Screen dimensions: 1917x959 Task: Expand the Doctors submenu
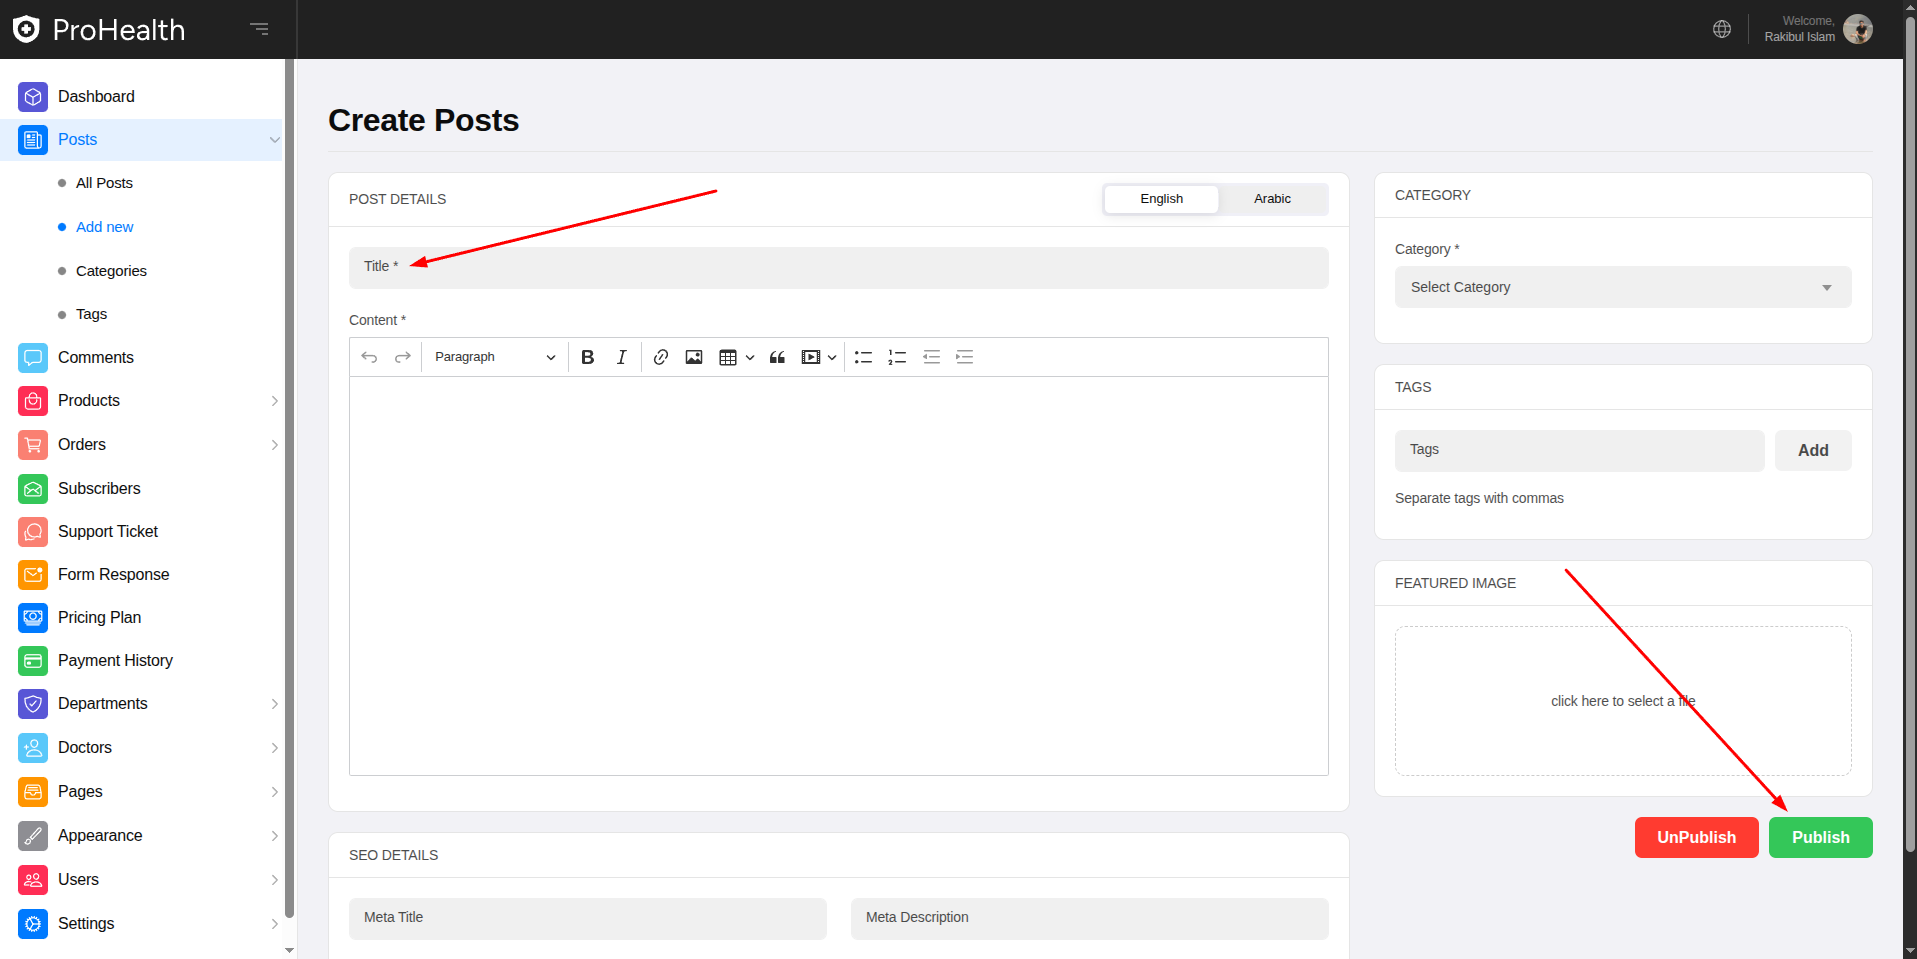pos(274,748)
